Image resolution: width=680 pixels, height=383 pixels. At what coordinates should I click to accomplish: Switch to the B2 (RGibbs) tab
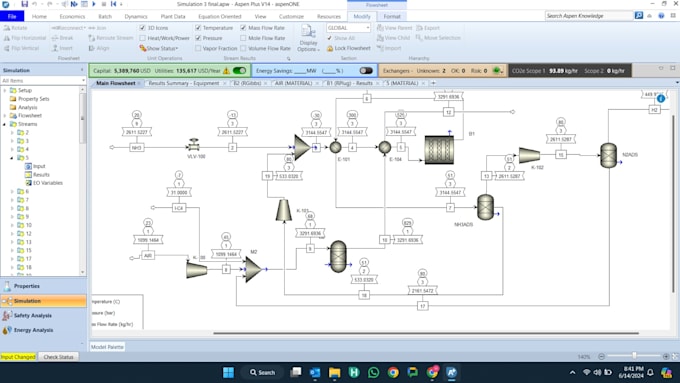[247, 83]
